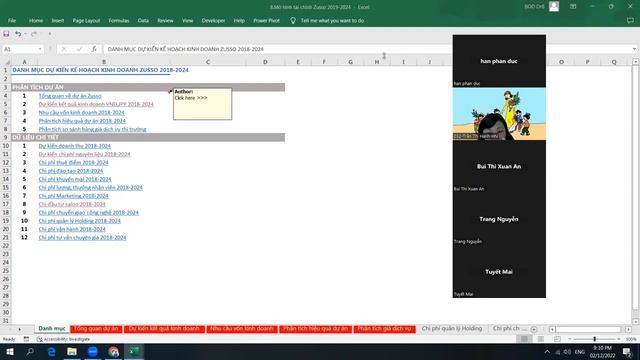
Task: Open link Nhu cầu vốn kinh doanh 2018-2024
Action: [x=81, y=113]
